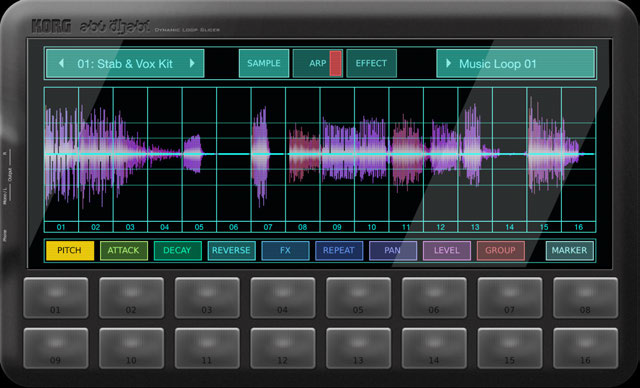Tap trigger pad 08
Viewport: 640px width, 388px height.
tap(586, 298)
